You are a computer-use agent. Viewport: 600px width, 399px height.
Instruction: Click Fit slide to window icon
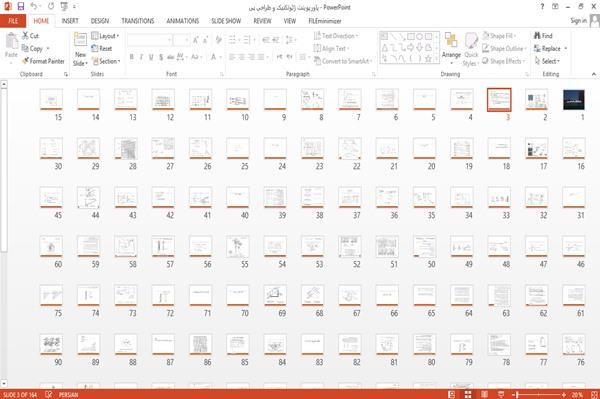[594, 394]
